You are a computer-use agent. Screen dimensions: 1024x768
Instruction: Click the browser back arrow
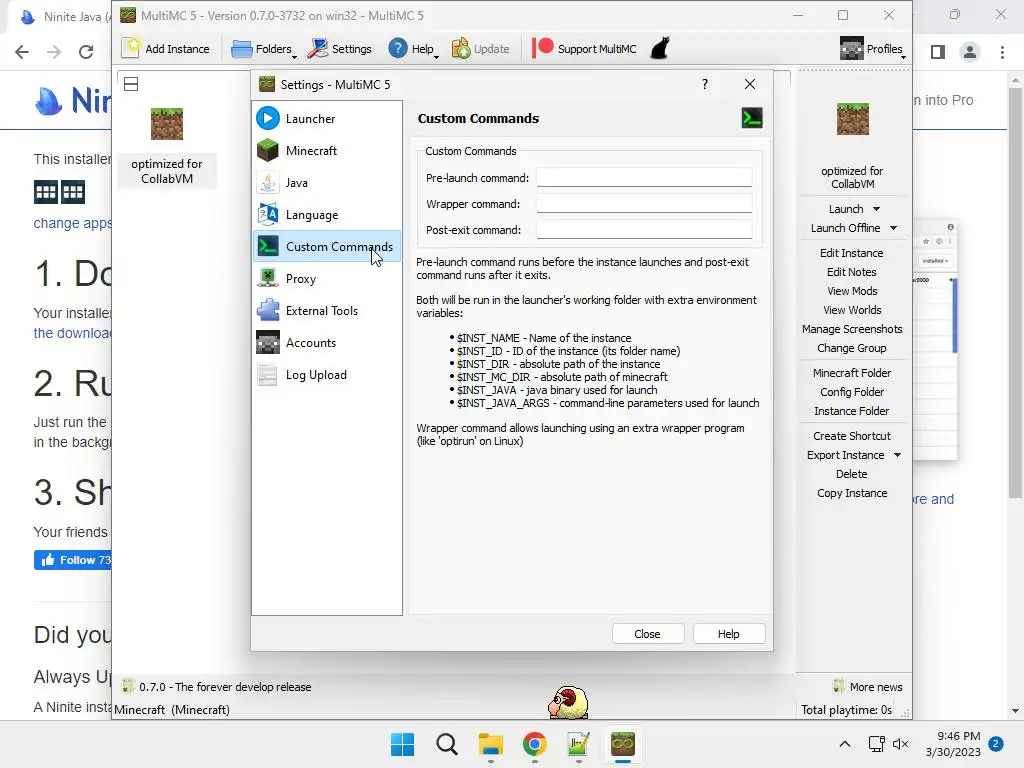[22, 52]
